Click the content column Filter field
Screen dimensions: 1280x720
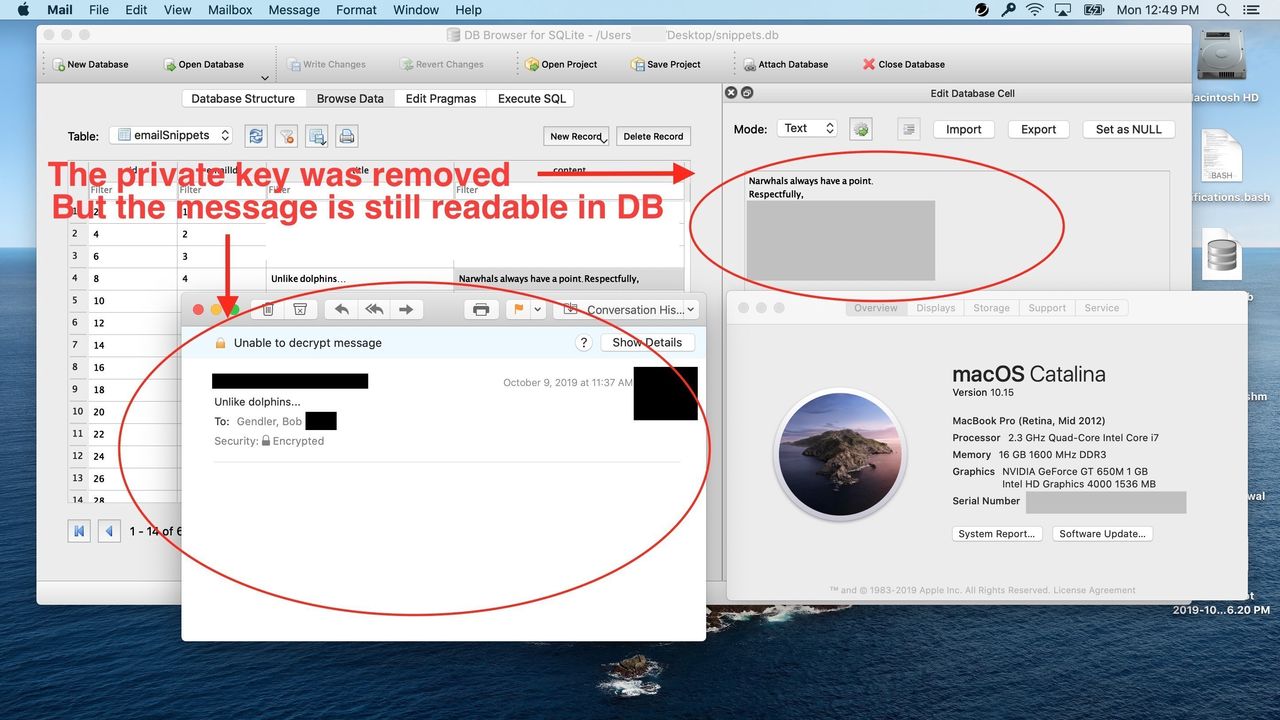tap(569, 189)
